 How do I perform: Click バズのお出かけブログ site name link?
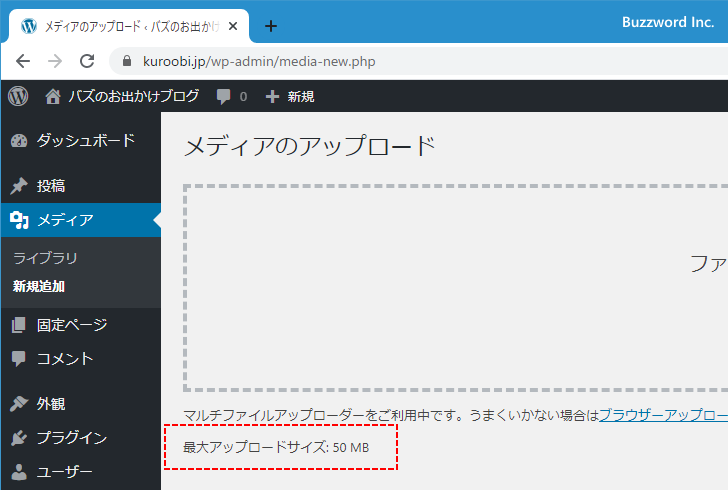[134, 96]
